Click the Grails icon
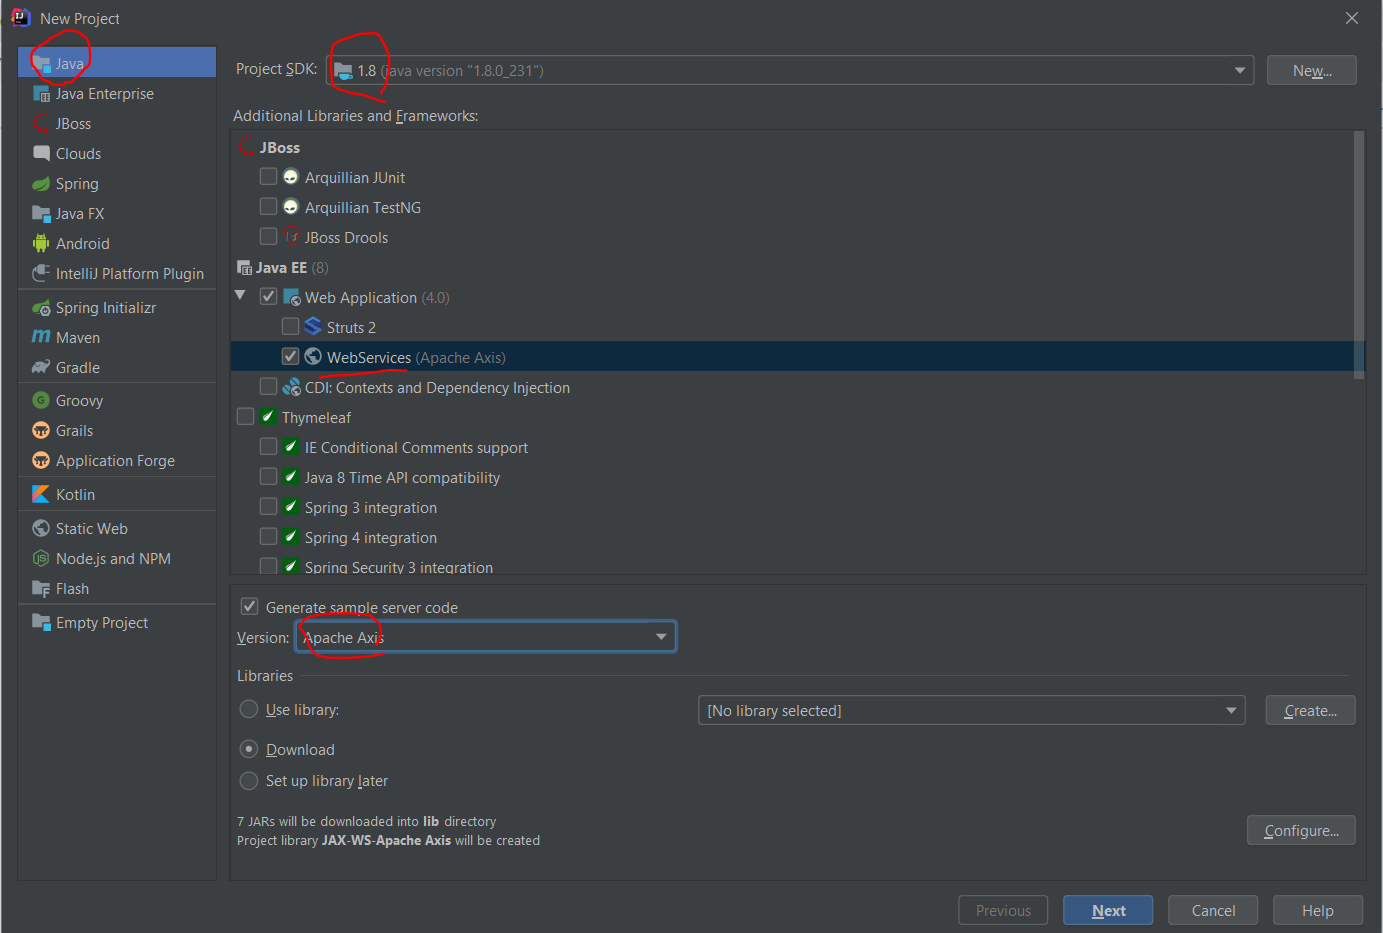 coord(41,431)
